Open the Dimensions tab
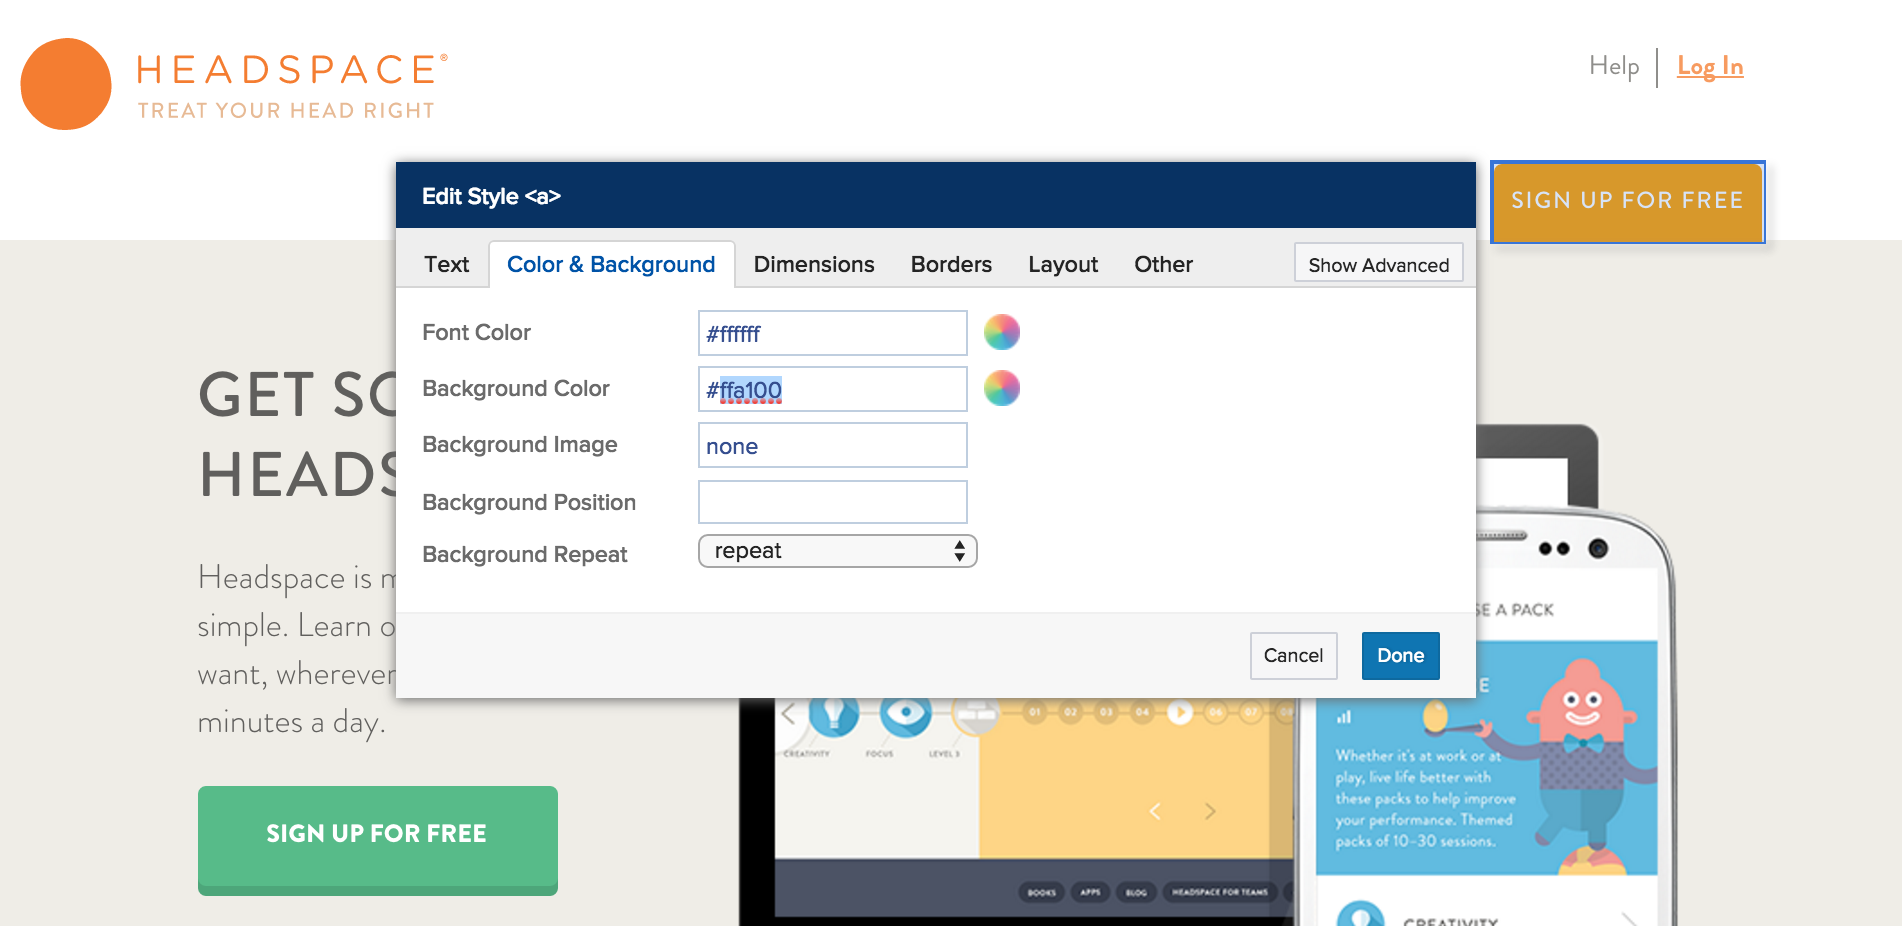The height and width of the screenshot is (926, 1902). 814,264
